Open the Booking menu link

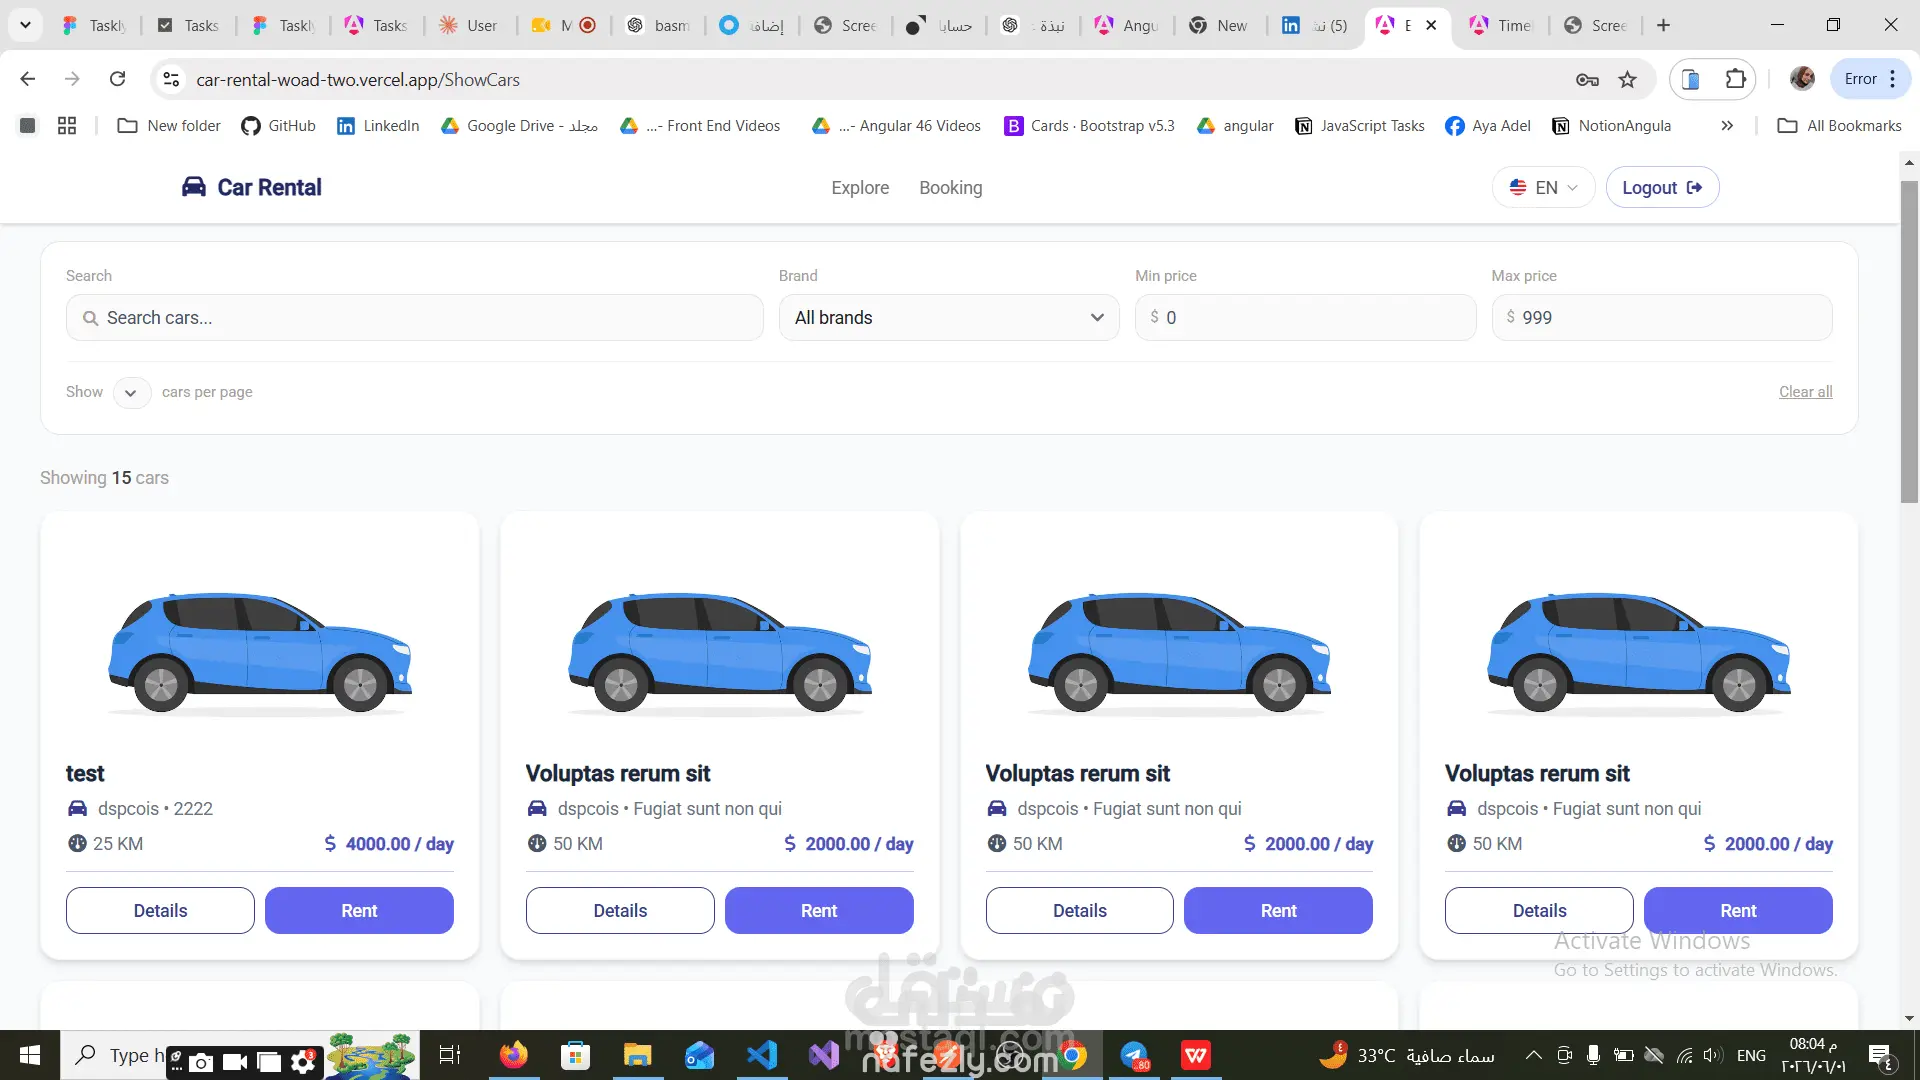point(951,188)
